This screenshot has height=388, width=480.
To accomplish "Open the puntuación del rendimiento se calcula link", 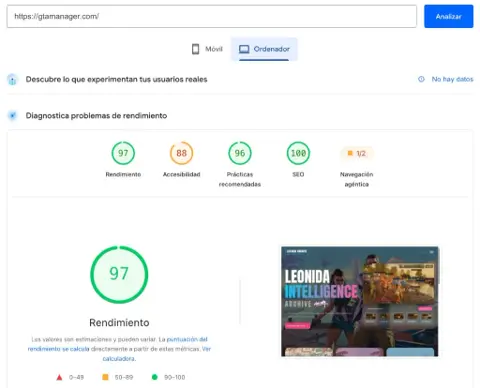I will tap(118, 344).
